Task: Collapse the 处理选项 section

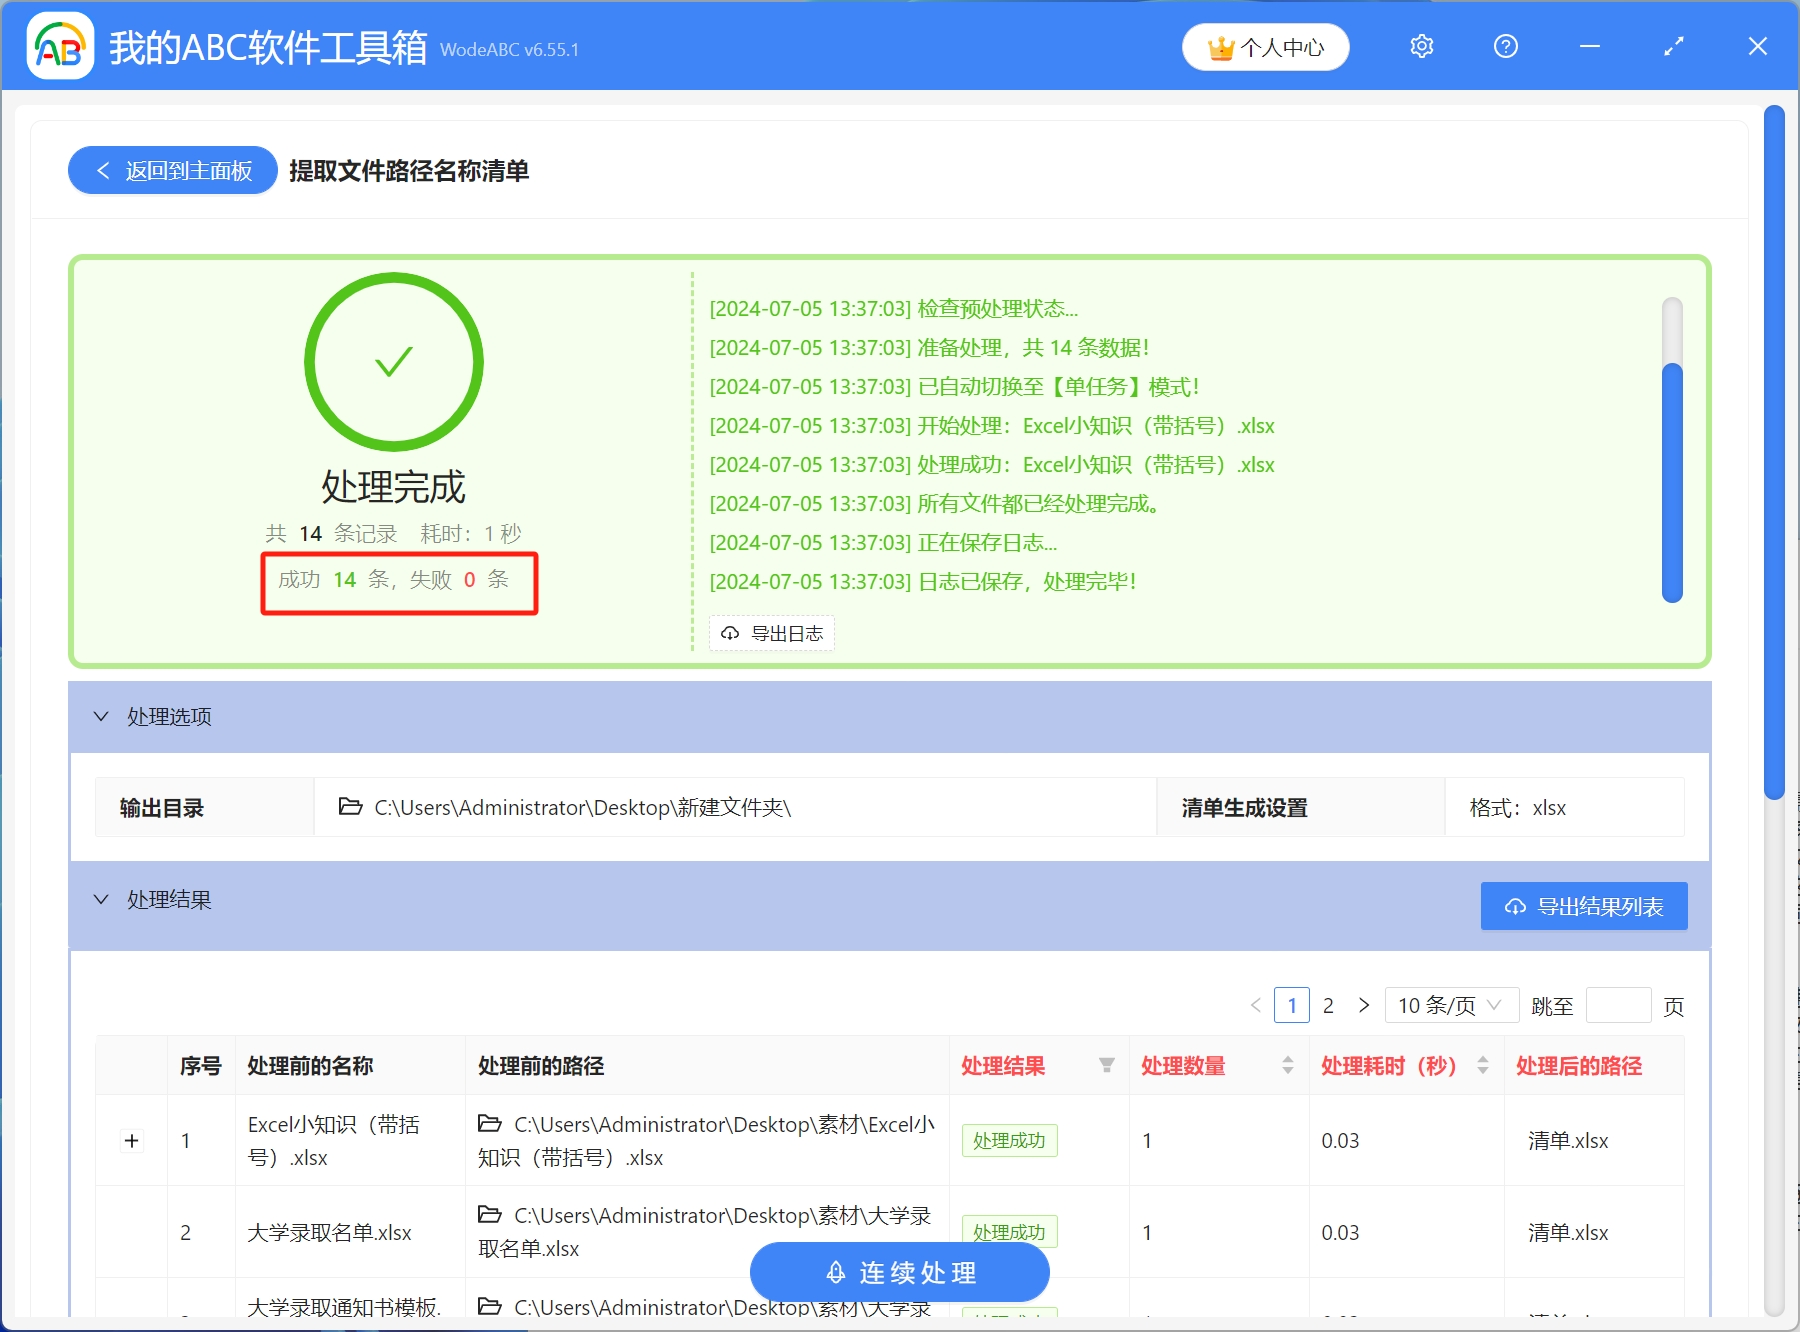Action: point(100,716)
